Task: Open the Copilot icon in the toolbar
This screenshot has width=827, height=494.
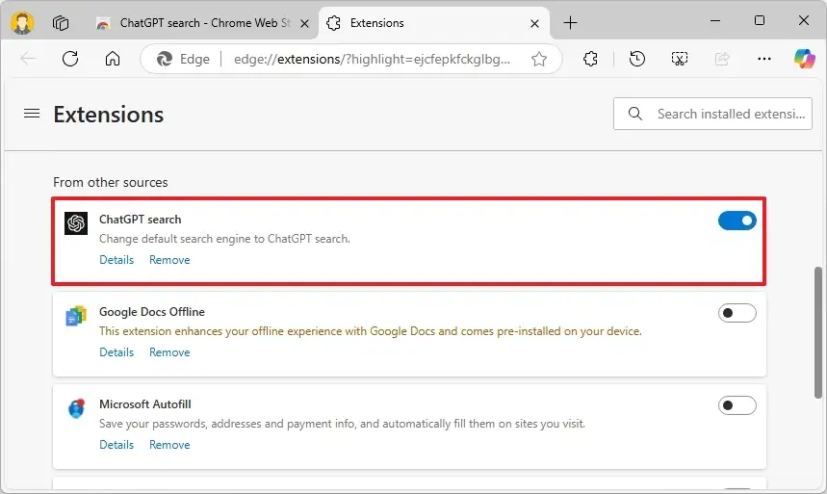Action: tap(804, 59)
